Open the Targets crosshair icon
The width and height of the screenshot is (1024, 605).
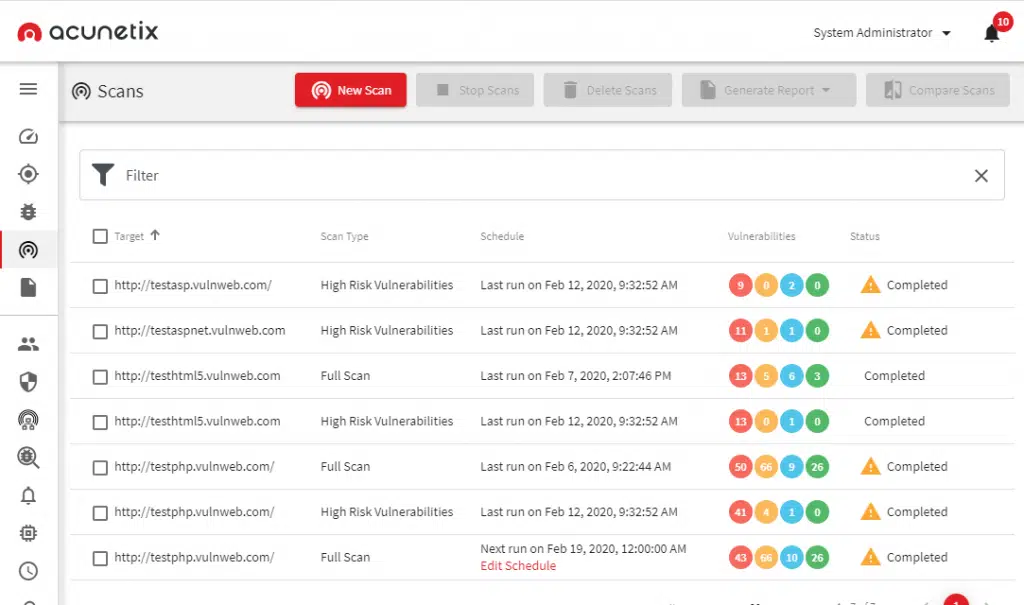click(28, 174)
